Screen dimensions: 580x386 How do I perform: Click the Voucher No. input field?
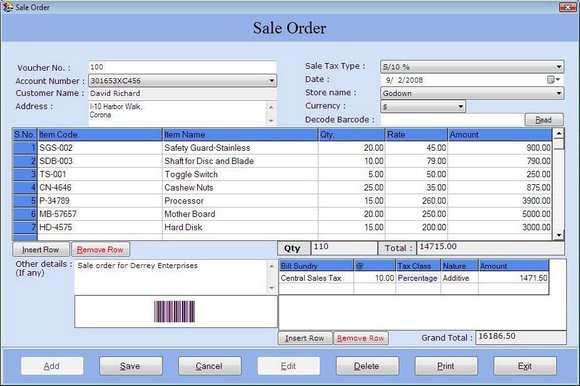tap(182, 67)
